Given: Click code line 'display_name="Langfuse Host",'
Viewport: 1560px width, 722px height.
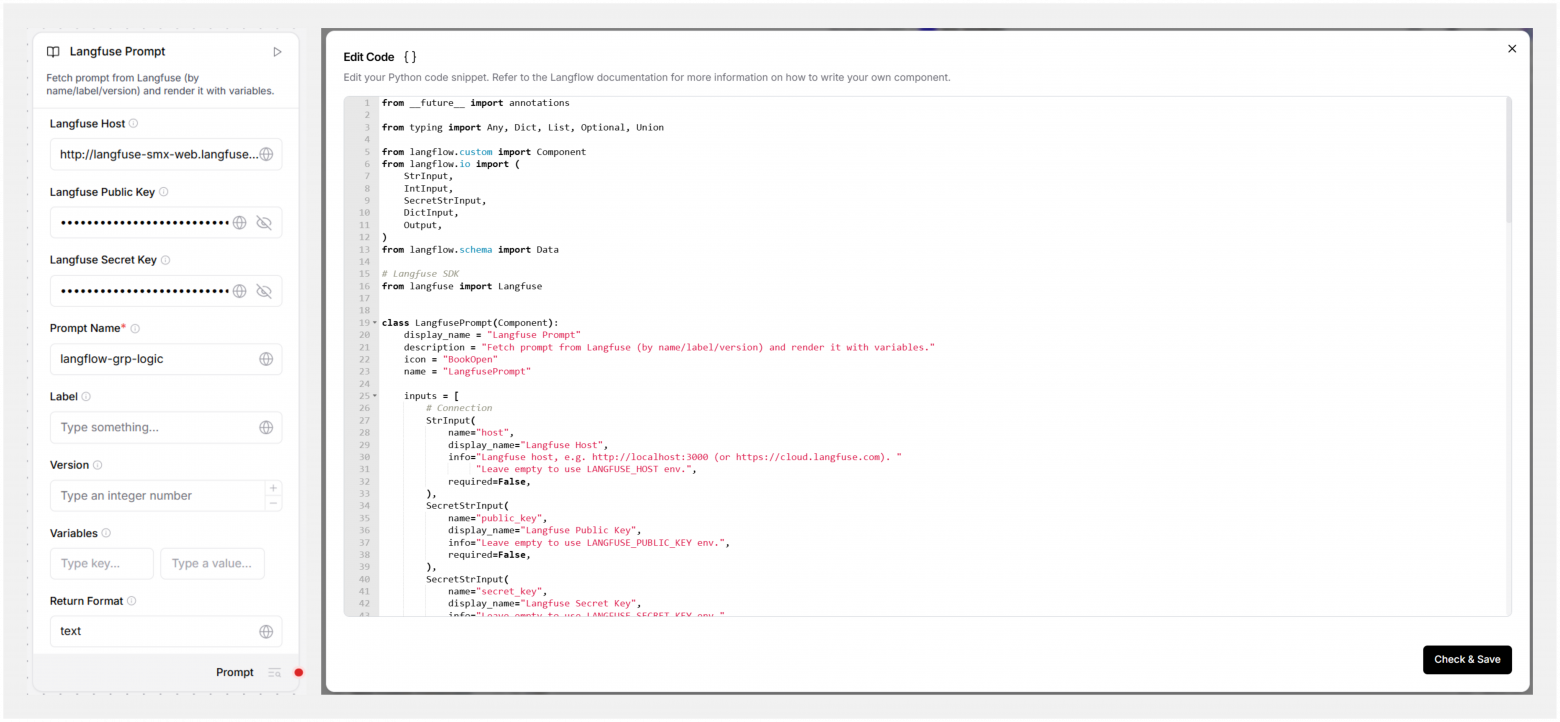Looking at the screenshot, I should point(528,445).
